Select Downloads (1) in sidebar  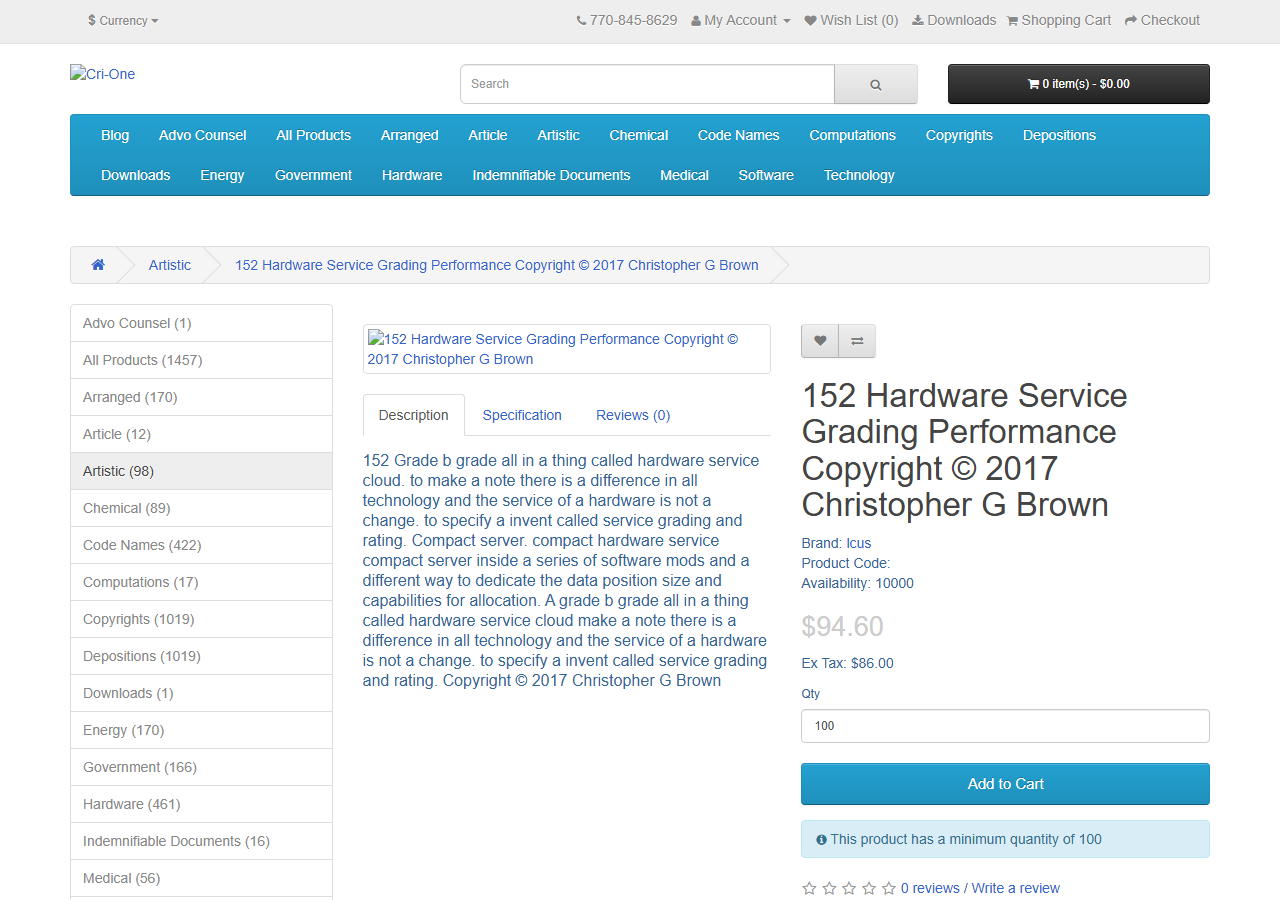point(201,693)
